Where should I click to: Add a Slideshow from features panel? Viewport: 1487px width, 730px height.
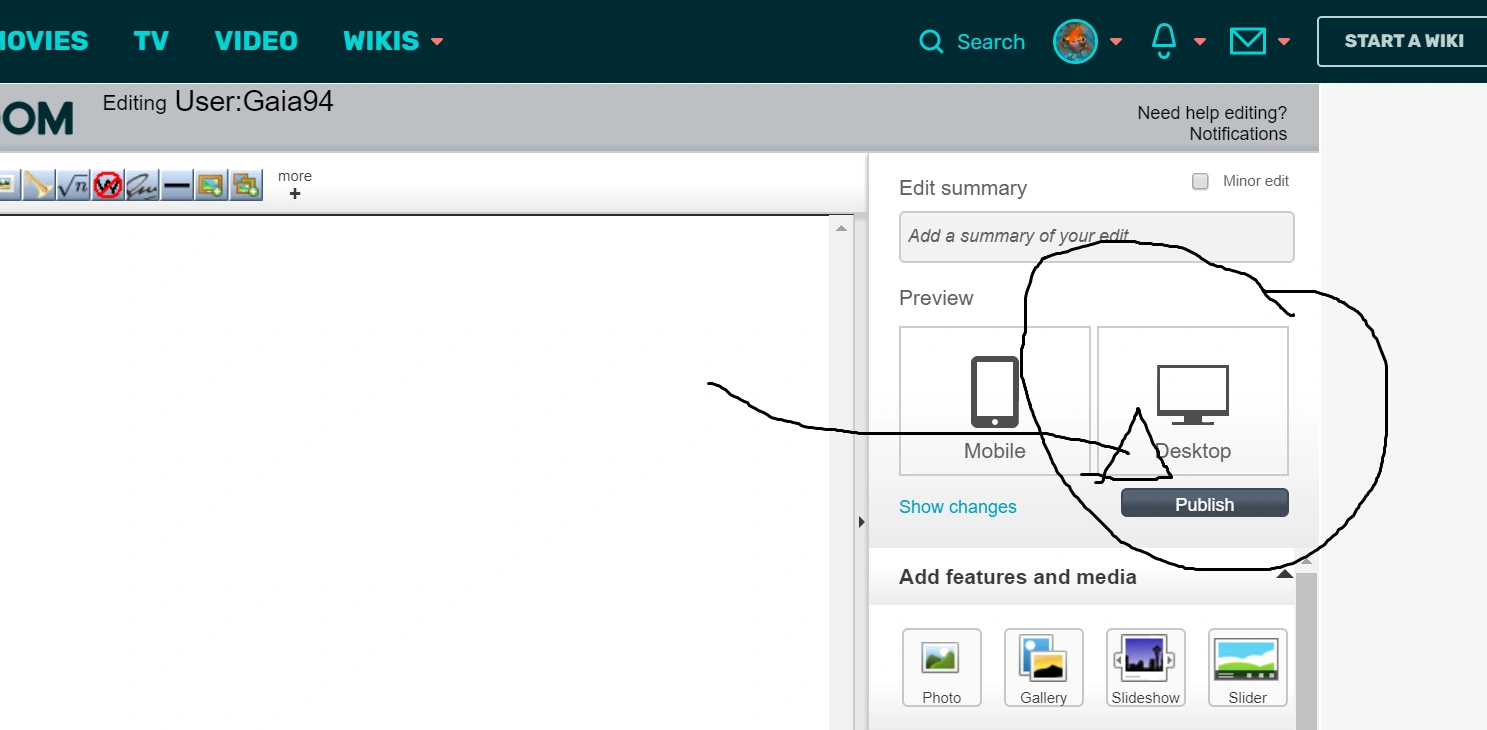(1145, 667)
